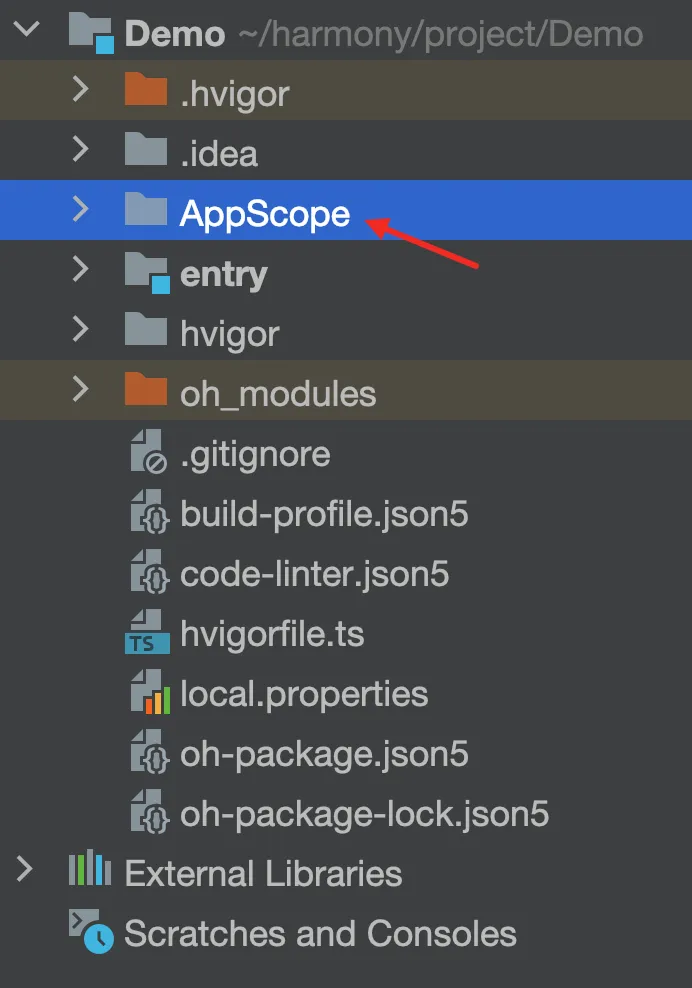692x988 pixels.
Task: Select the oh-package-lock.json5 file
Action: 346,813
